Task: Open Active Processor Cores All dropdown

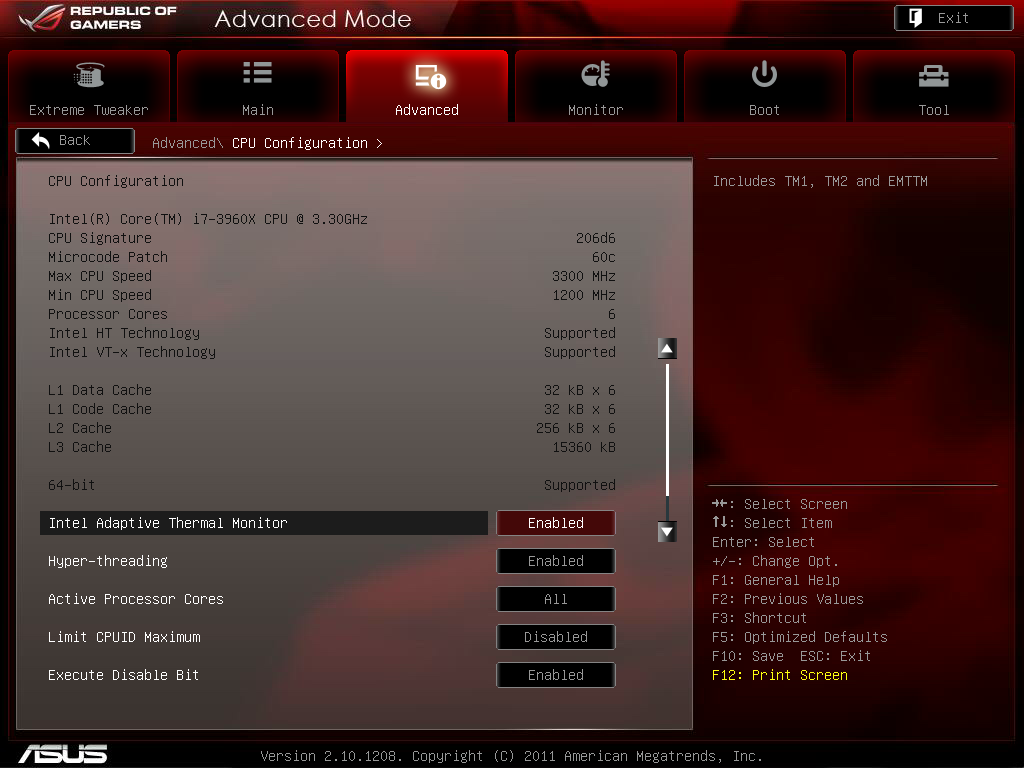Action: pos(556,599)
